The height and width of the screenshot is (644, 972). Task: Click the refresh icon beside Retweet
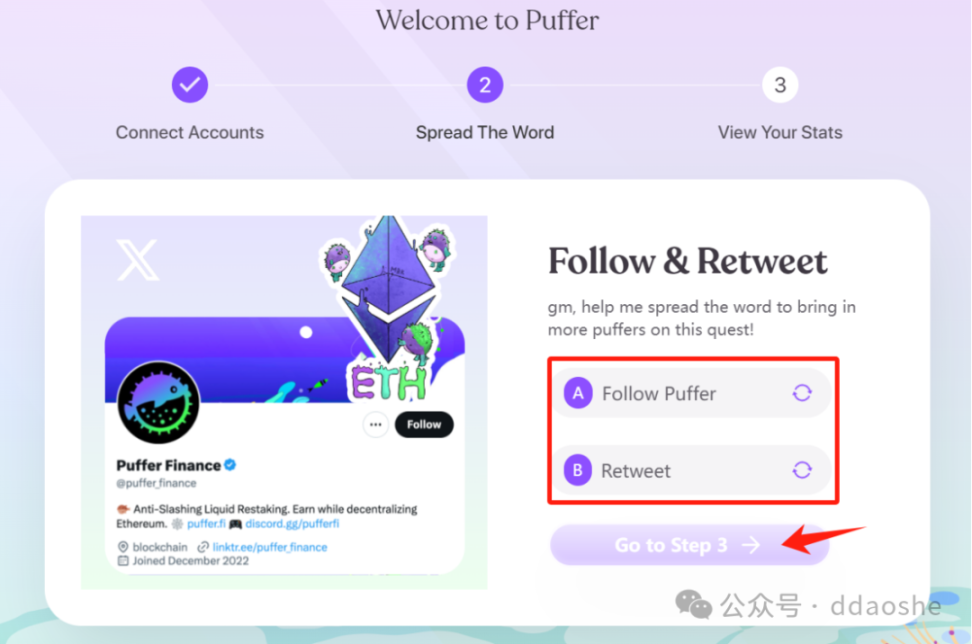click(x=802, y=470)
